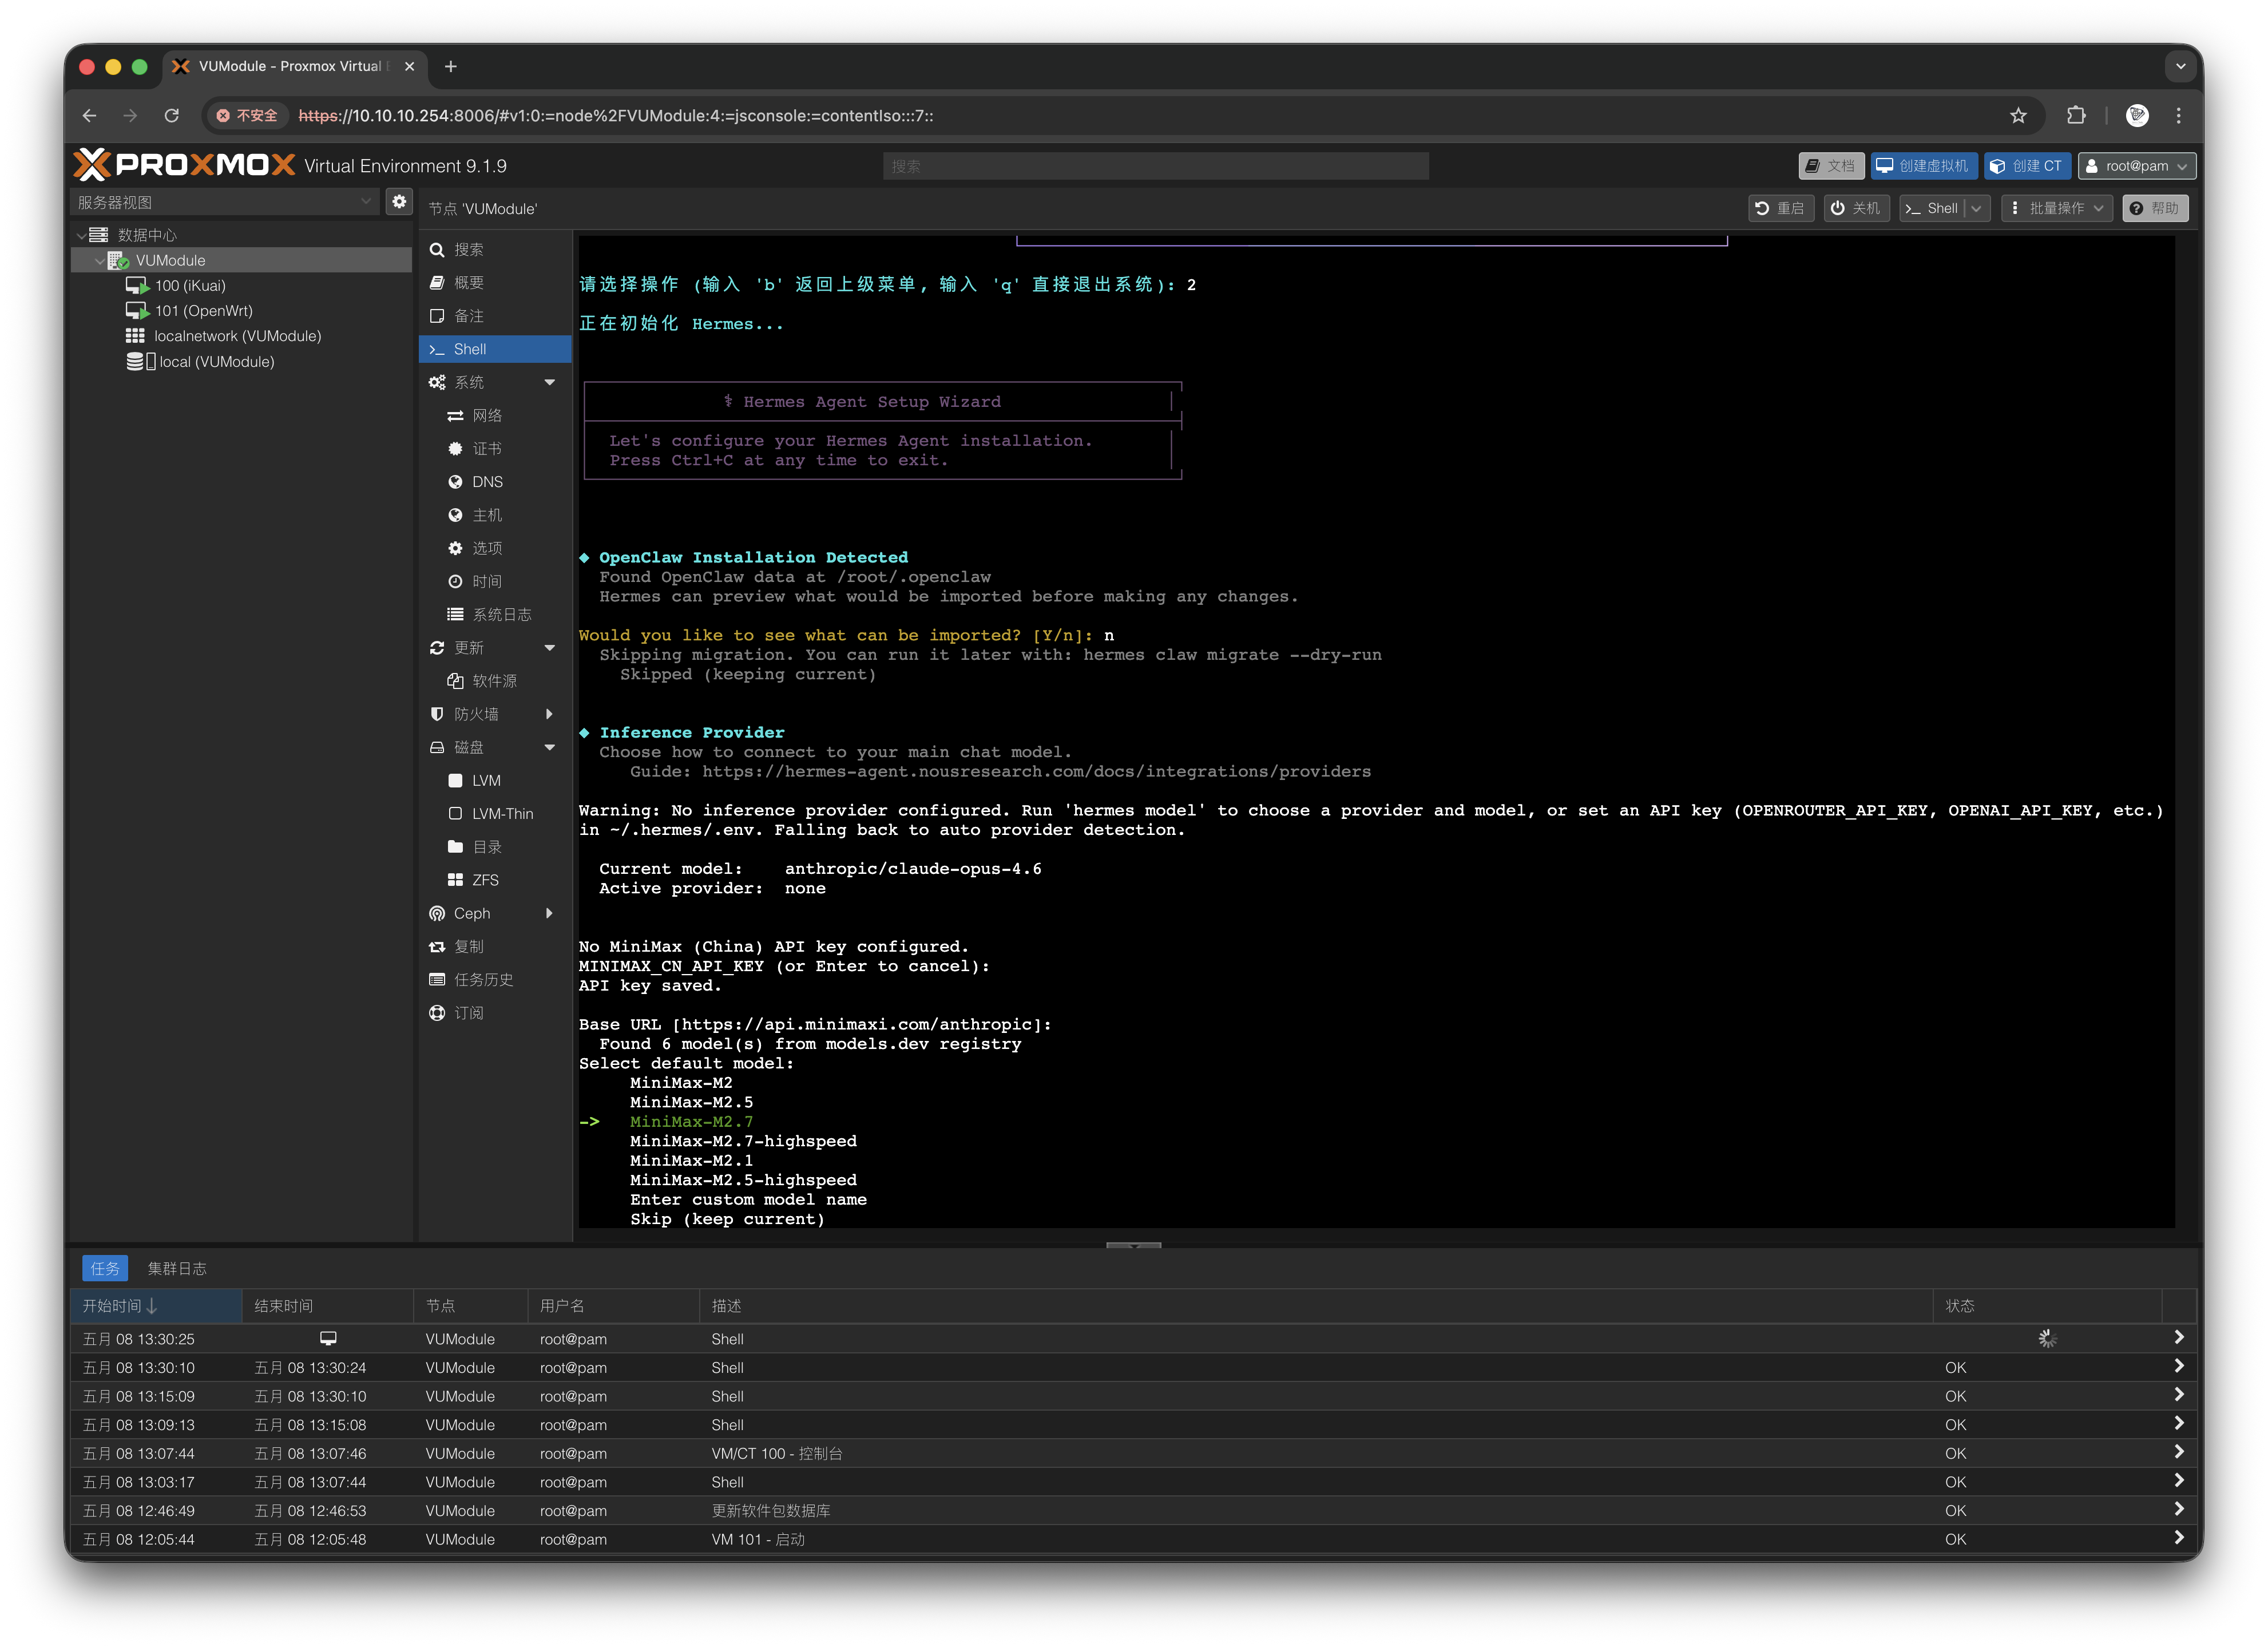Image resolution: width=2268 pixels, height=1647 pixels.
Task: Bookmark this page with the star icon
Action: [x=2018, y=116]
